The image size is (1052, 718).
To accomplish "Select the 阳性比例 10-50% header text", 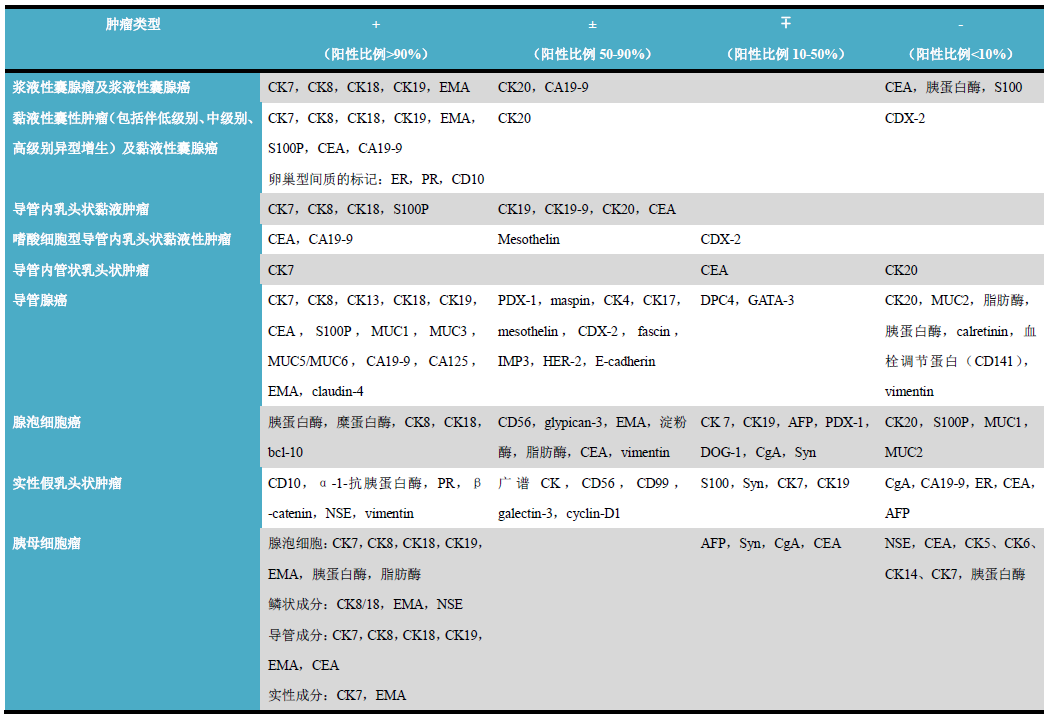I will point(786,54).
